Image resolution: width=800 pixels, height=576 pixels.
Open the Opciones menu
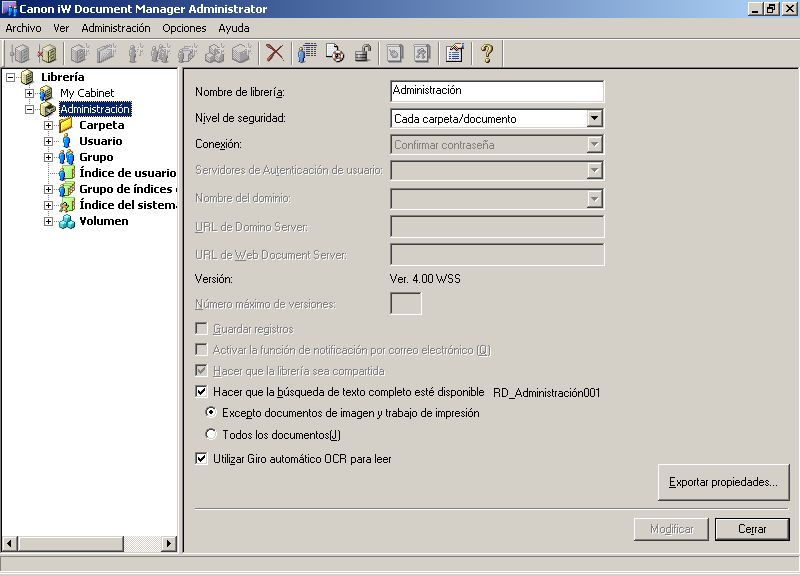[184, 28]
